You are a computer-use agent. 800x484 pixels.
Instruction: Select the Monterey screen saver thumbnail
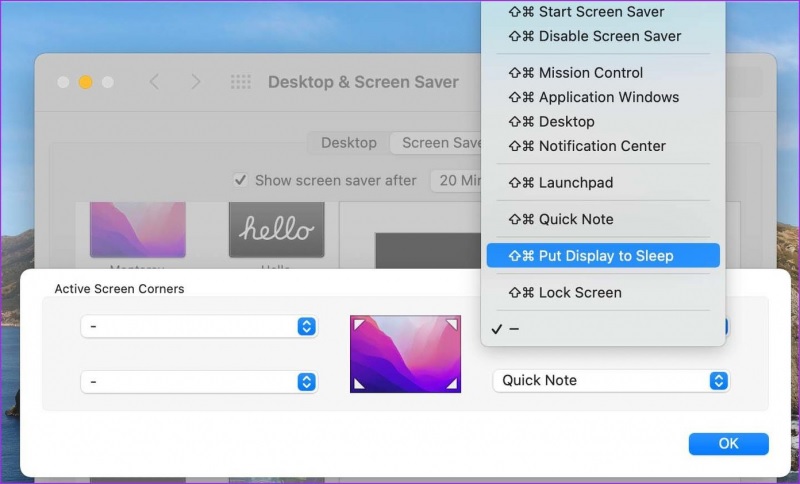click(x=137, y=230)
